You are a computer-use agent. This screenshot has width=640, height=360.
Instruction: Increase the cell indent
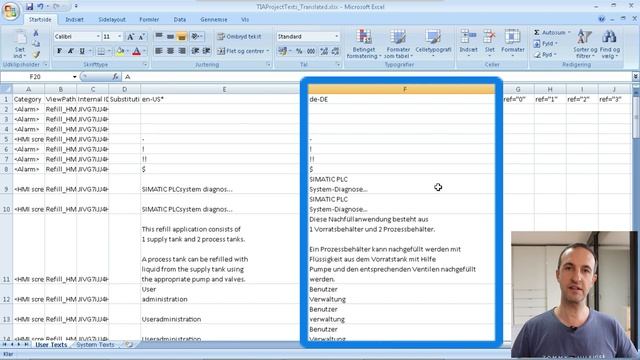(207, 51)
